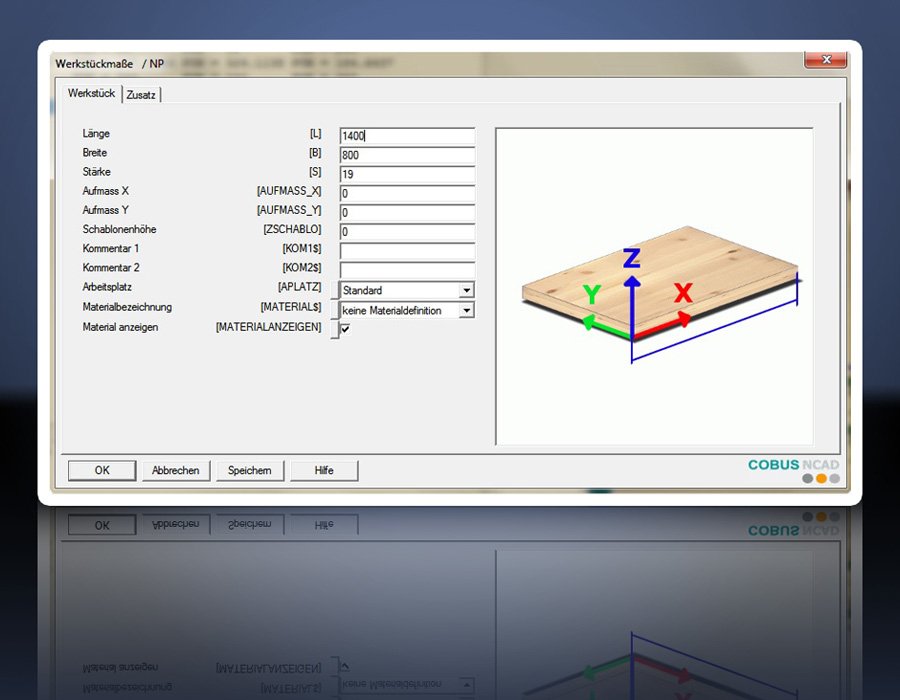This screenshot has width=900, height=700.
Task: Switch to the Werkstück tab
Action: tap(91, 93)
